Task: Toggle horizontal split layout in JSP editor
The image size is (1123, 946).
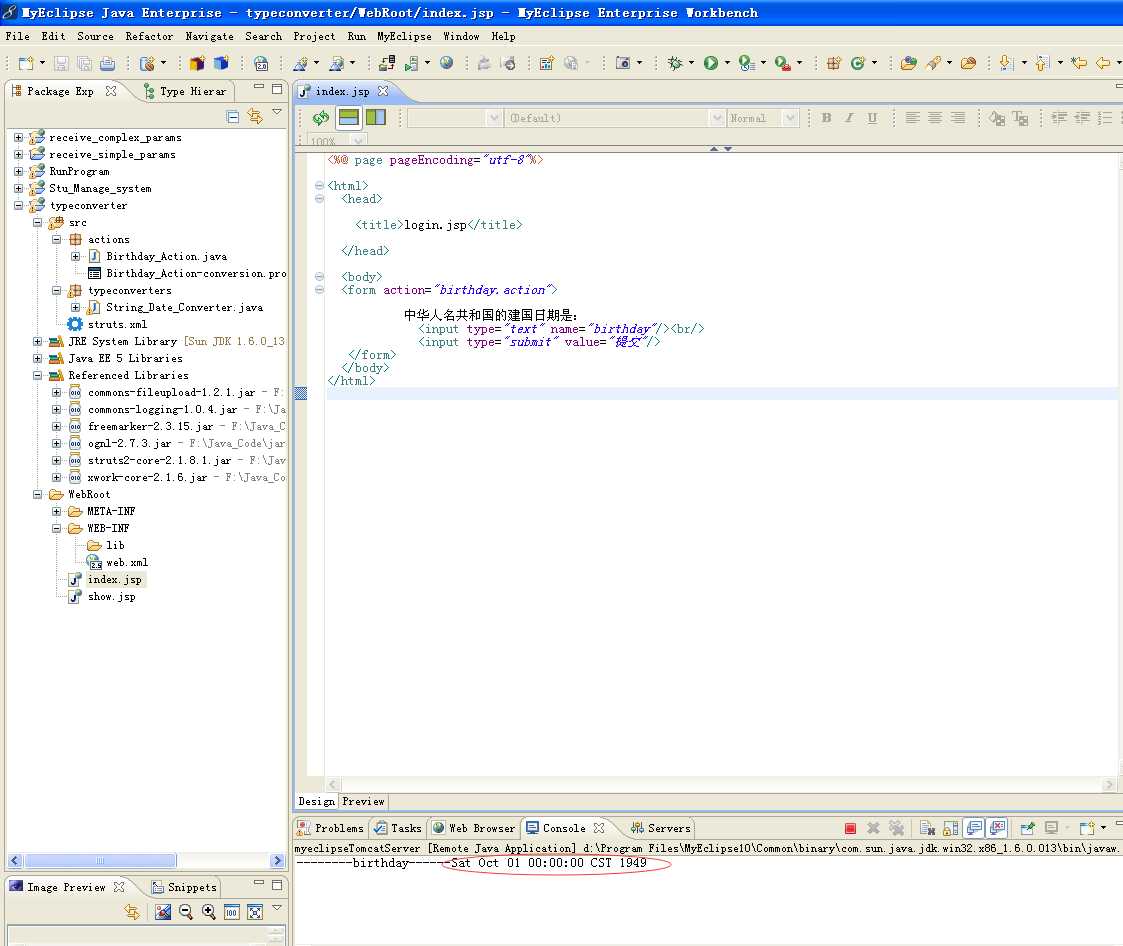Action: [349, 117]
